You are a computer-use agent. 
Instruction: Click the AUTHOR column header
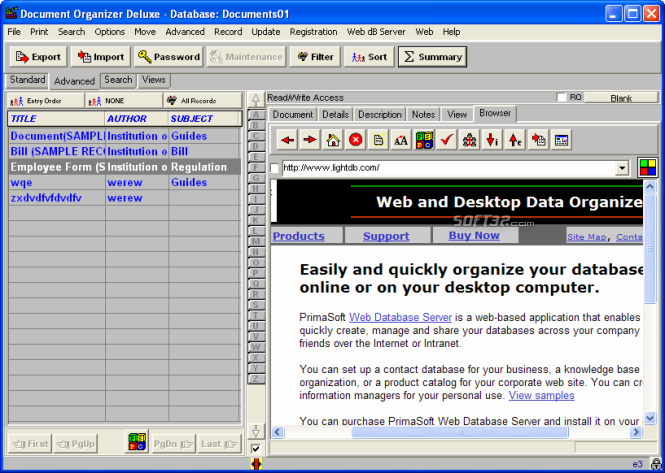click(136, 119)
